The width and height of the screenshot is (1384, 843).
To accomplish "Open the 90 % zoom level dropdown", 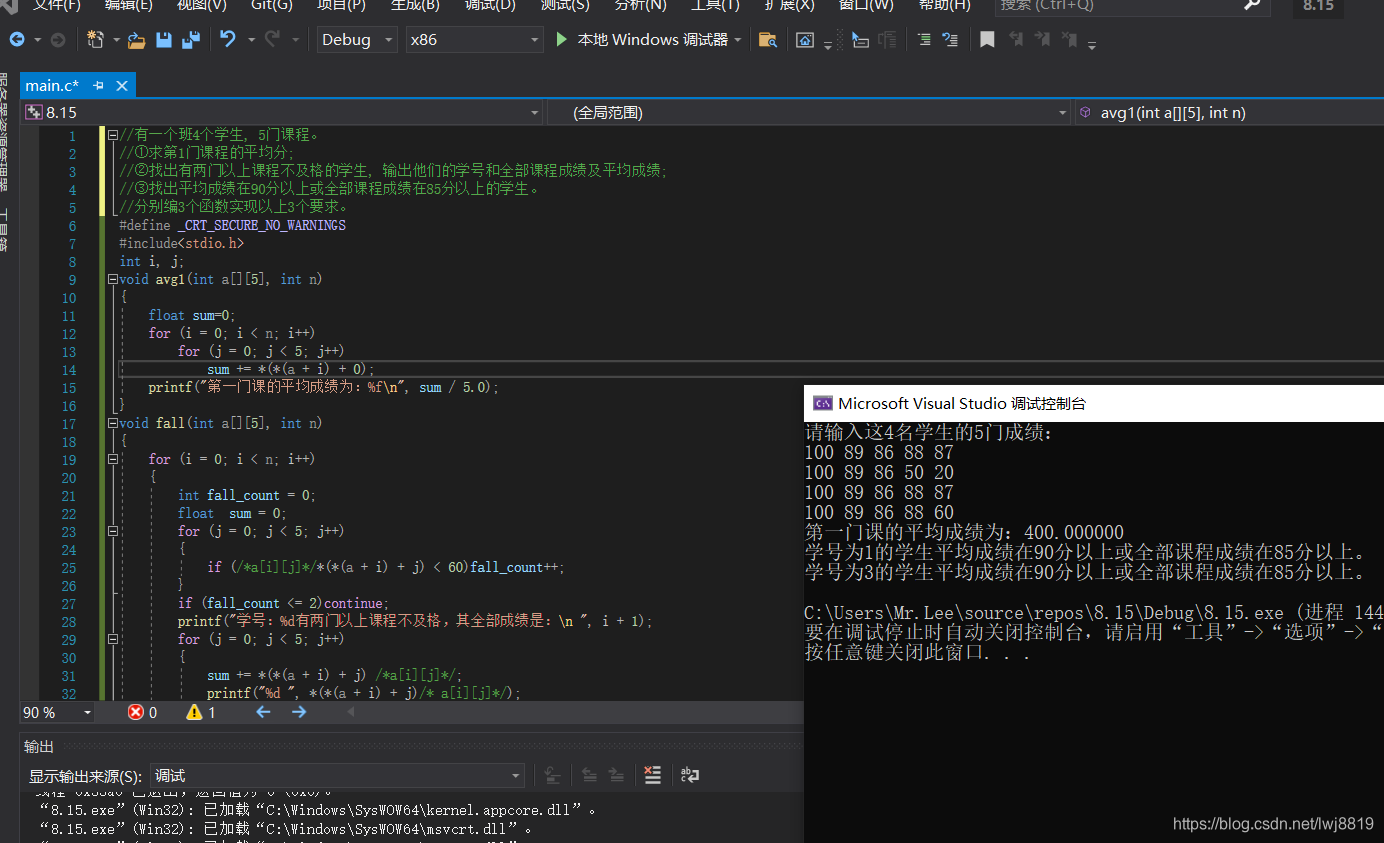I will point(58,712).
